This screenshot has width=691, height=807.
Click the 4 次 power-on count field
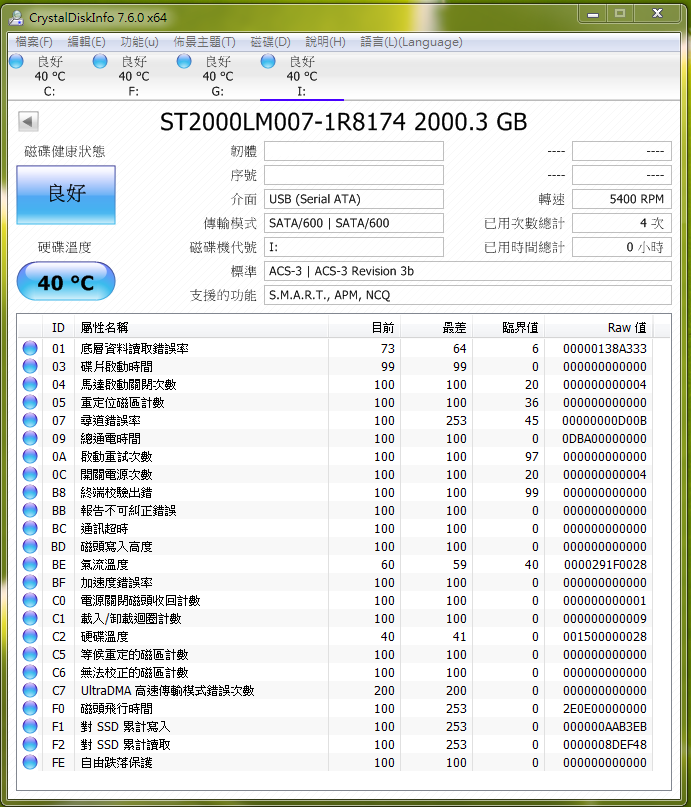click(622, 223)
